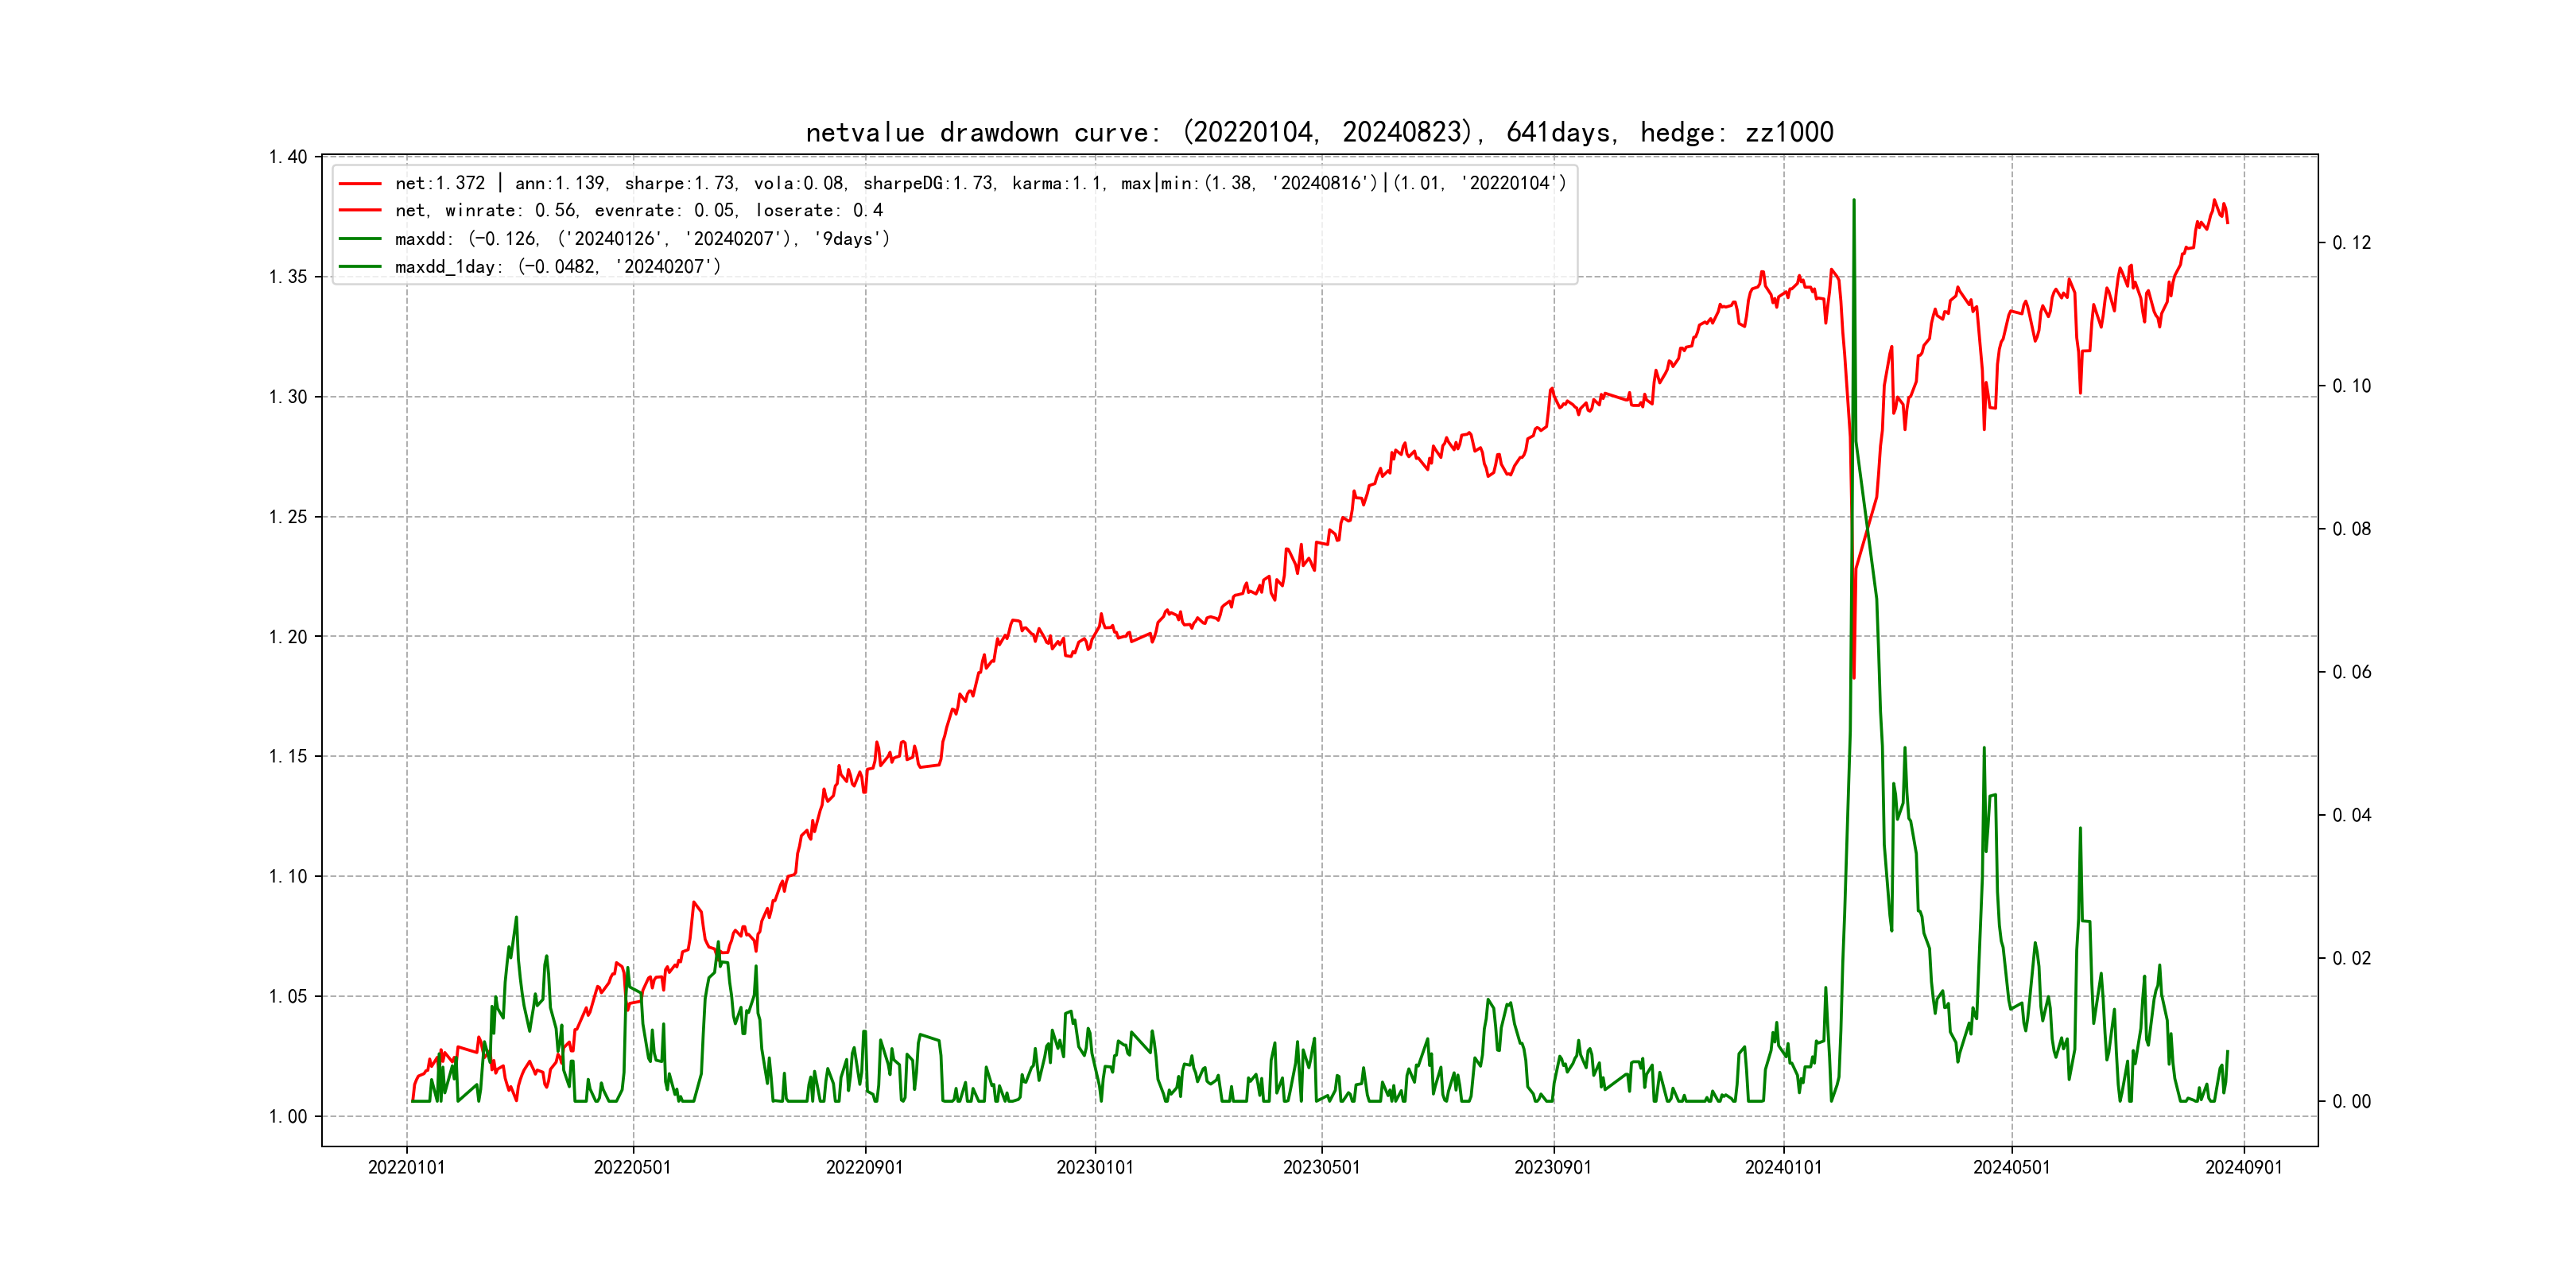Screen dimensions: 2576x1288
Task: Select the 20220901 x-axis date label
Action: (864, 1168)
